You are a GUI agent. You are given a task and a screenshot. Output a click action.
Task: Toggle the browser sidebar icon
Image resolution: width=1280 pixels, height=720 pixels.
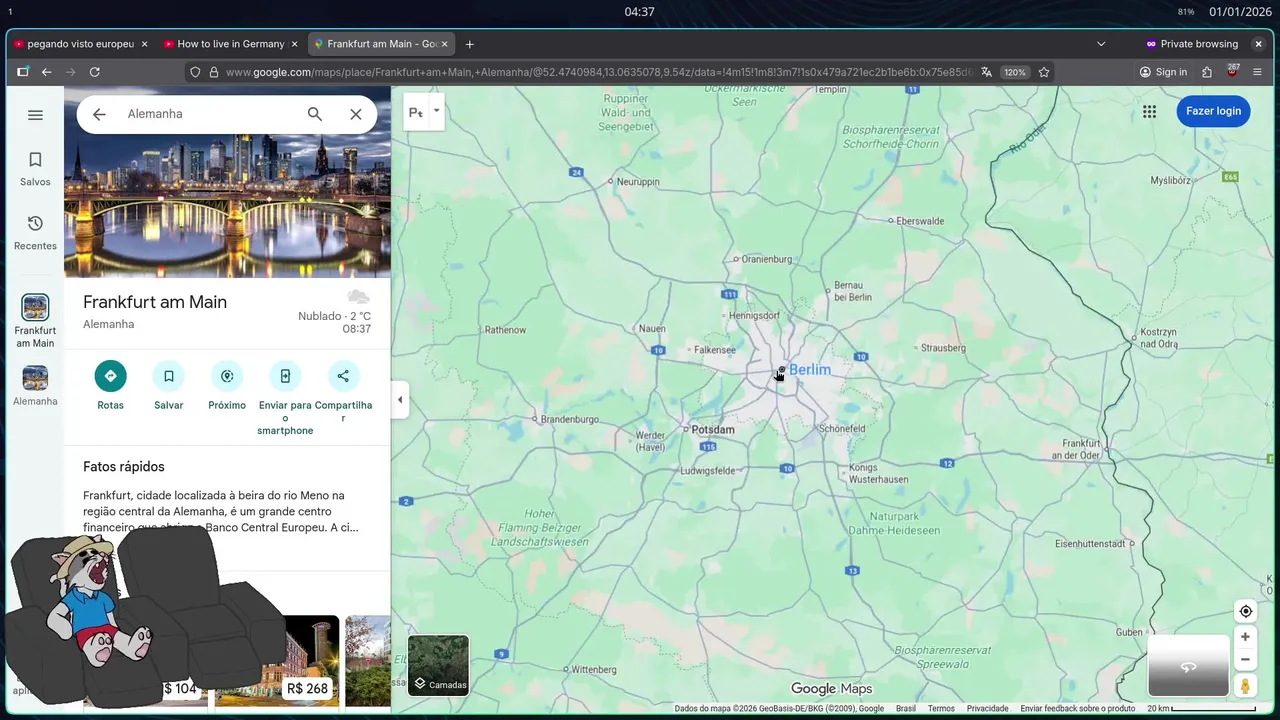tap(22, 72)
